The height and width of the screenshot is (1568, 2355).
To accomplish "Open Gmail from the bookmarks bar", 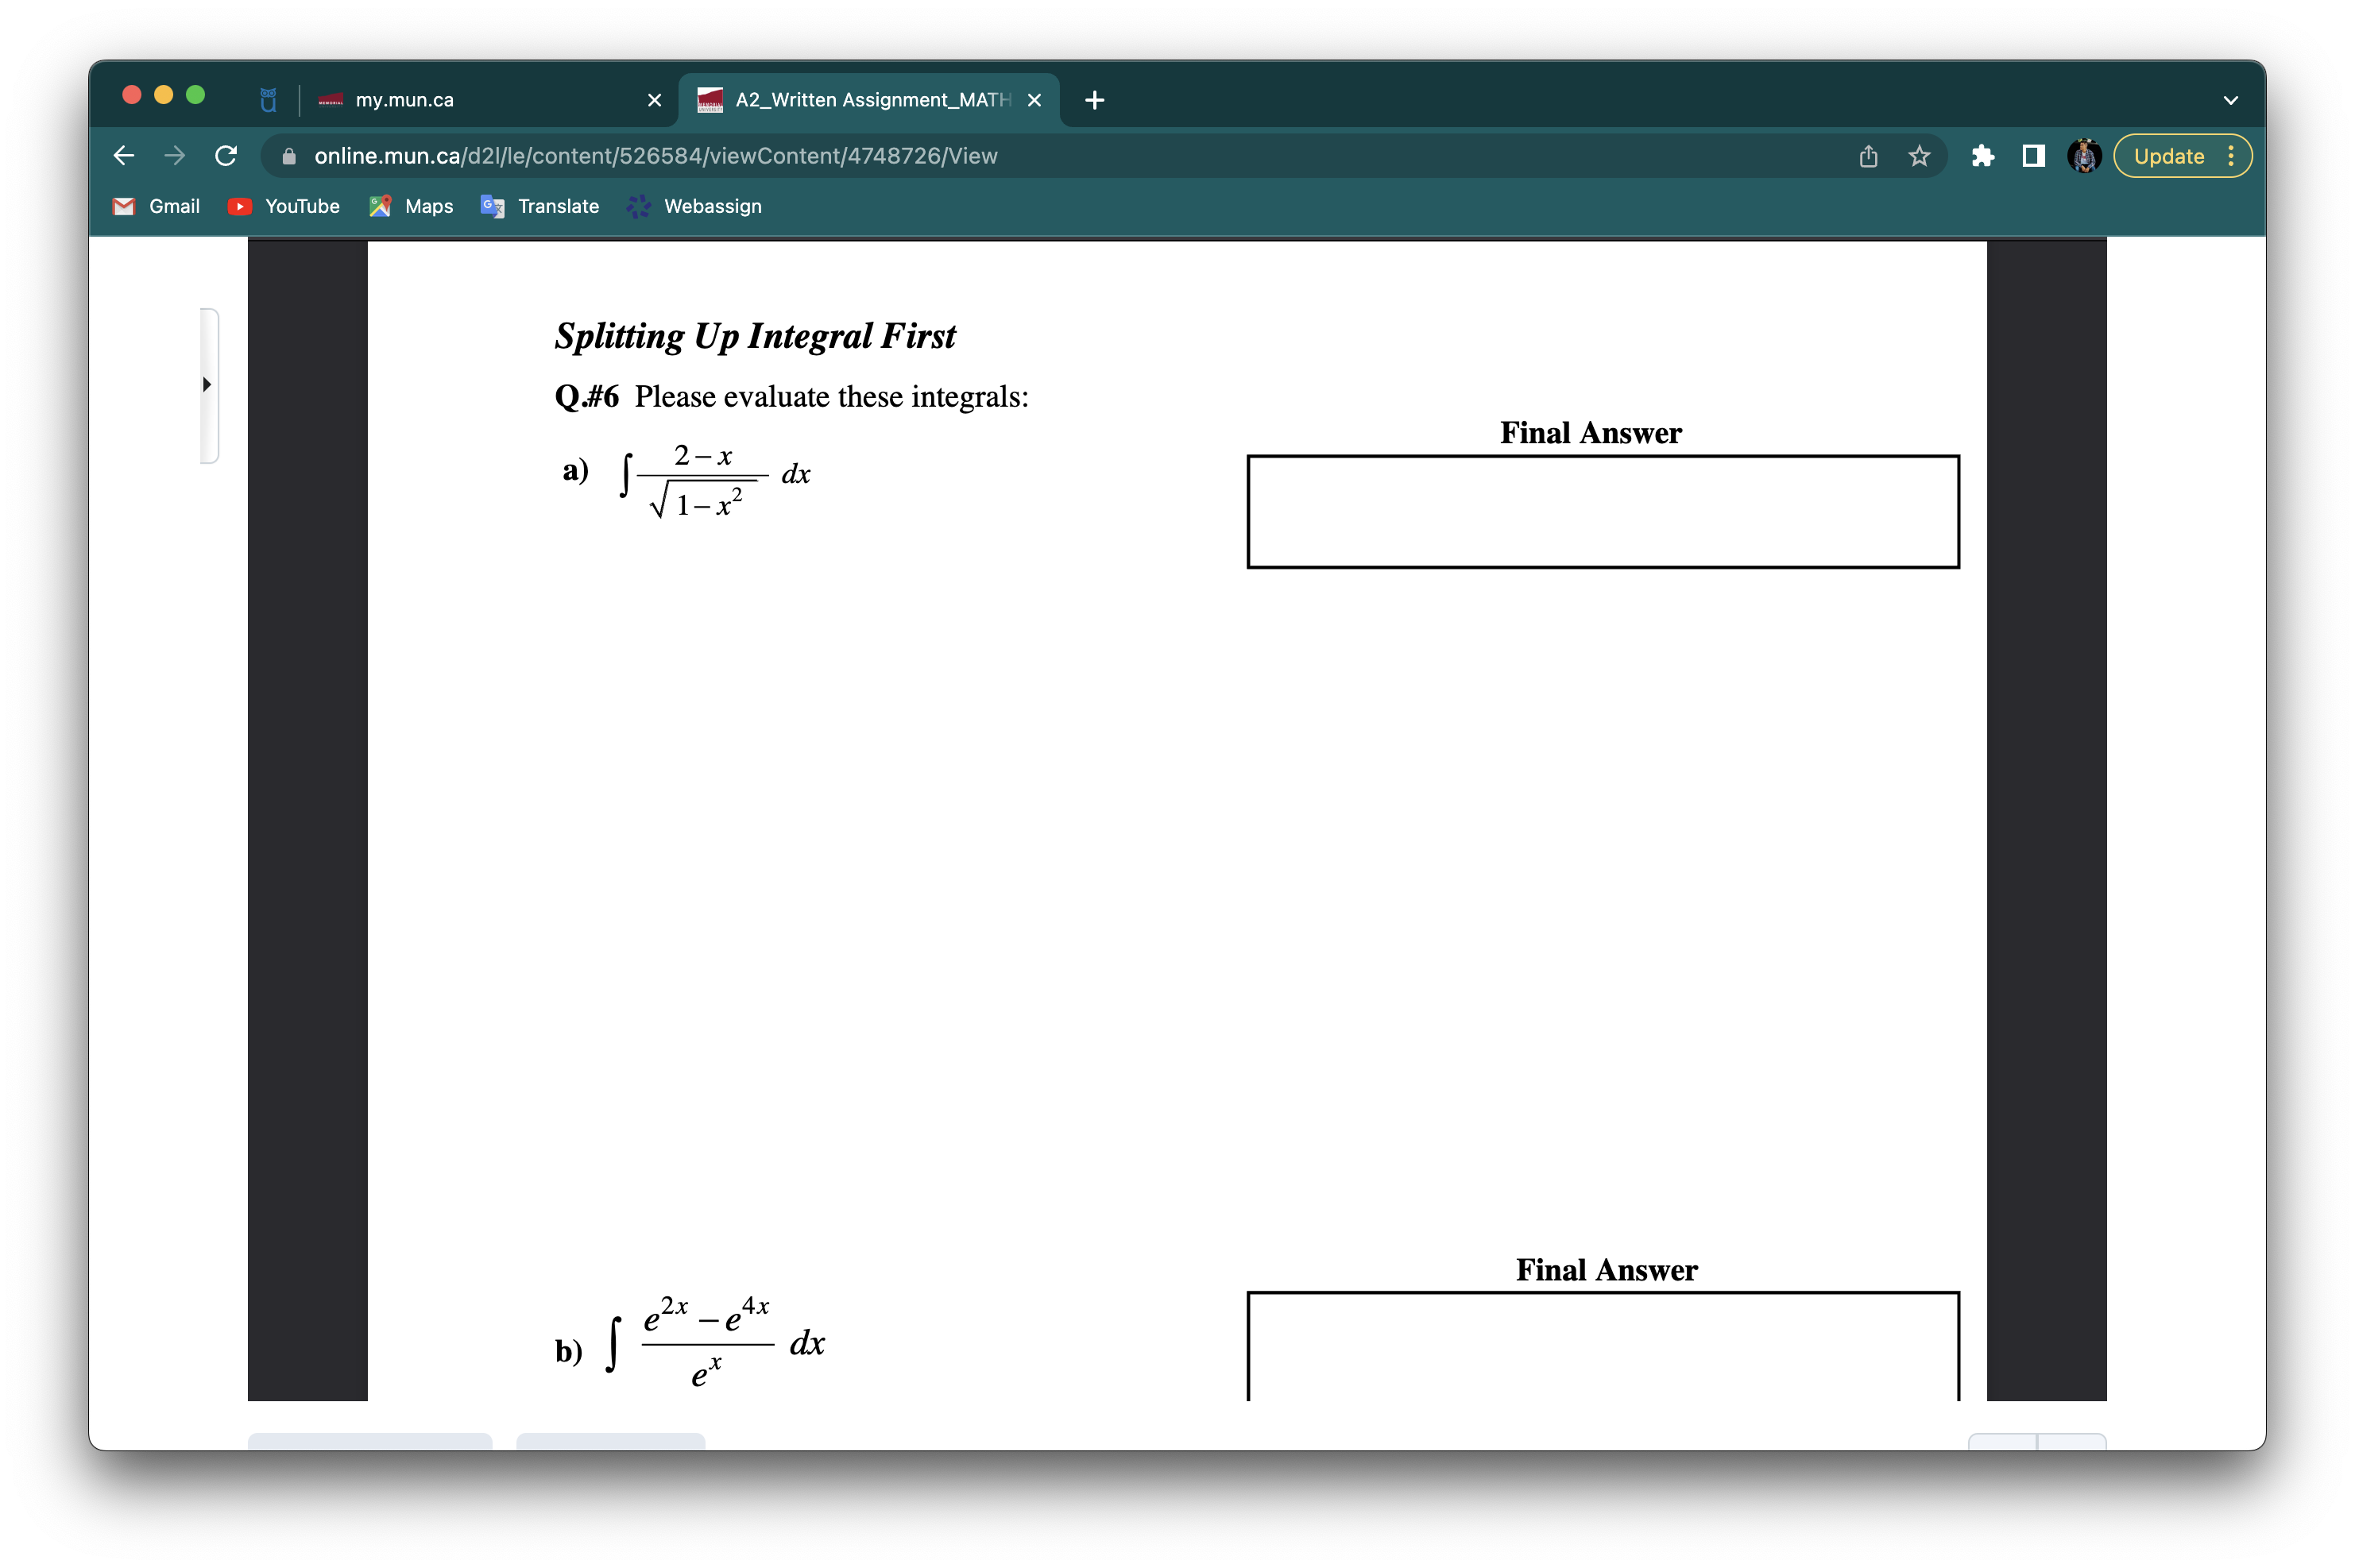I will click(x=156, y=206).
